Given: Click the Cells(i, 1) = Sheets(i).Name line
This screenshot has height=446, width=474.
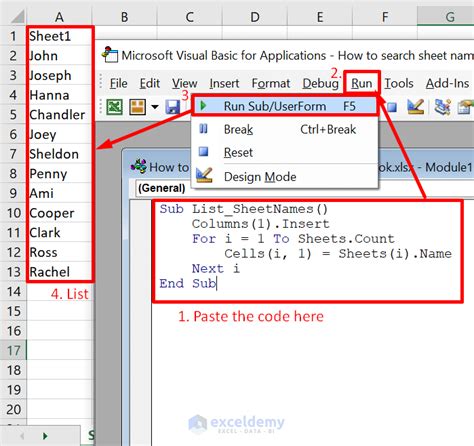Looking at the screenshot, I should (338, 254).
